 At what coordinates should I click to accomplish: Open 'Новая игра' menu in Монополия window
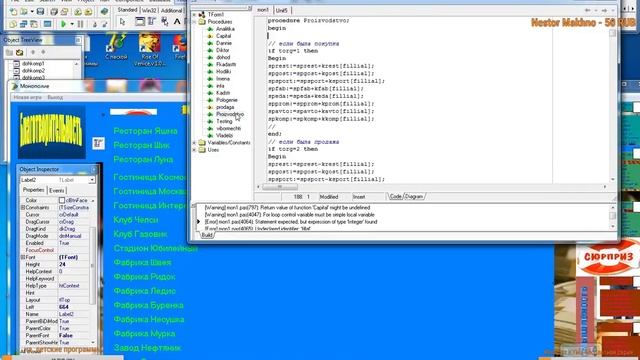(27, 98)
